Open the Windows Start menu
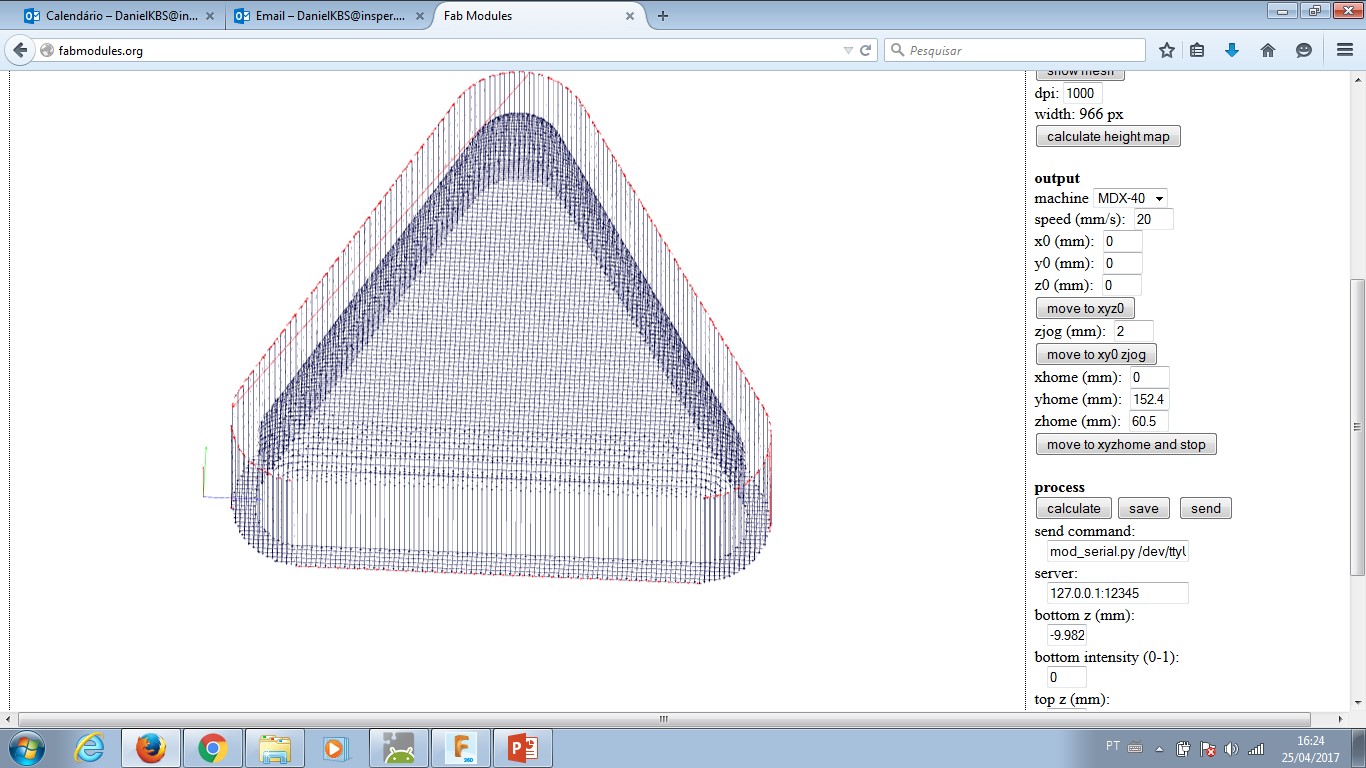 coord(27,748)
